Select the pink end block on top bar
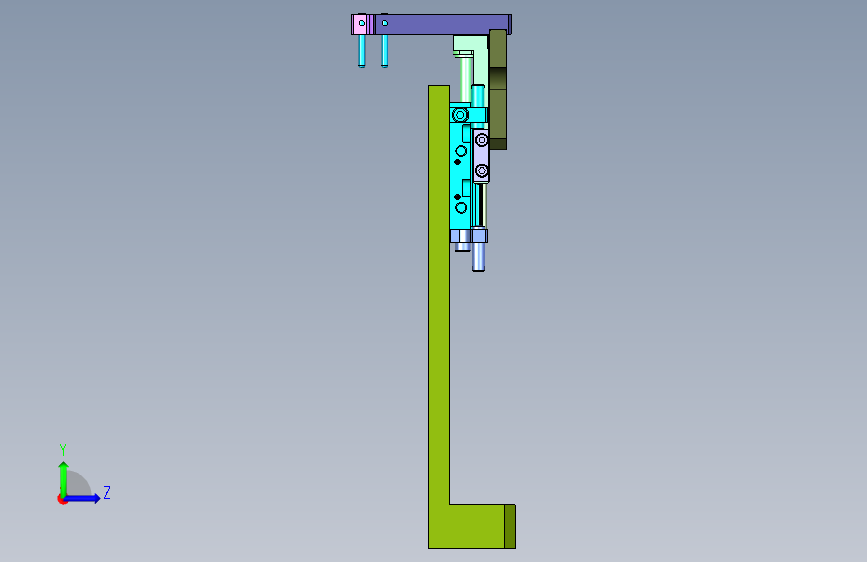The image size is (867, 562). point(360,24)
